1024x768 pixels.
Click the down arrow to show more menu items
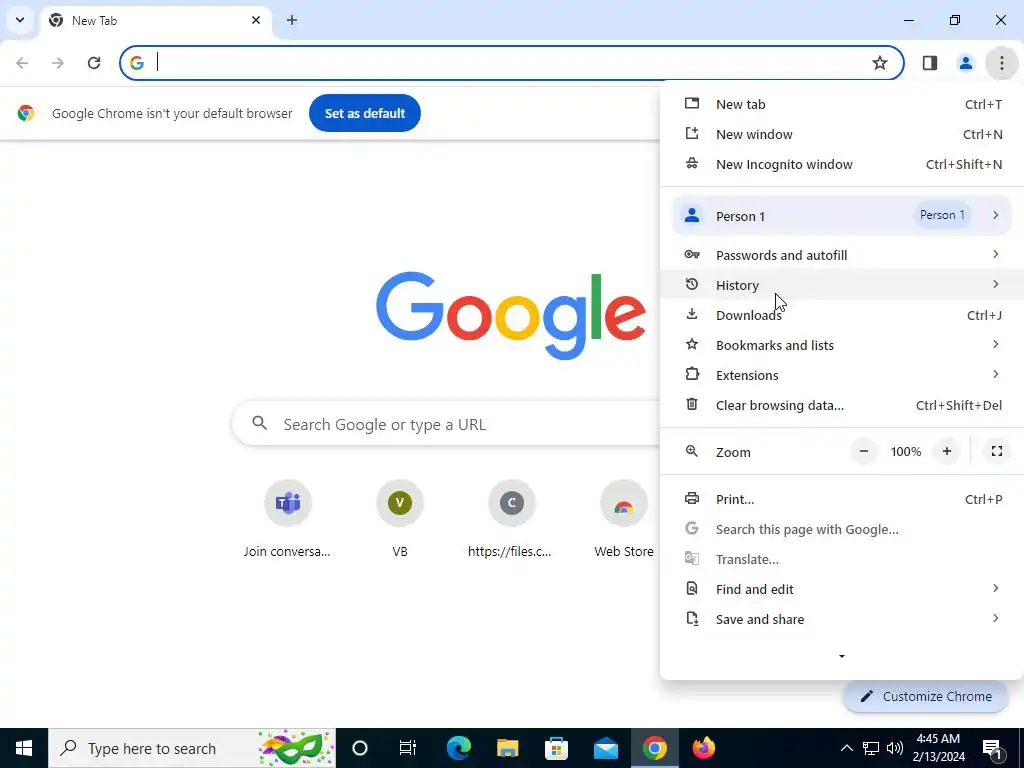pyautogui.click(x=842, y=656)
